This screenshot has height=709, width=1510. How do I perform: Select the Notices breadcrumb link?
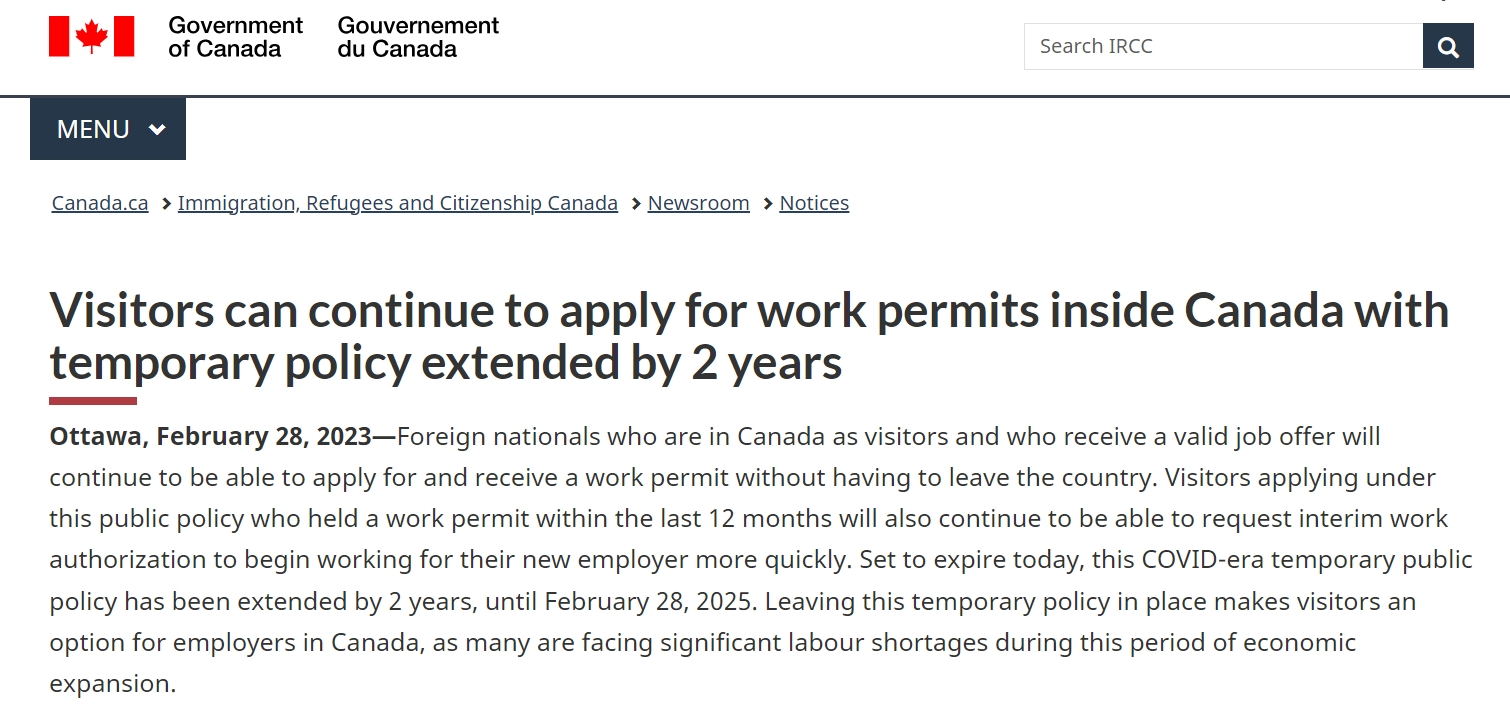tap(814, 203)
